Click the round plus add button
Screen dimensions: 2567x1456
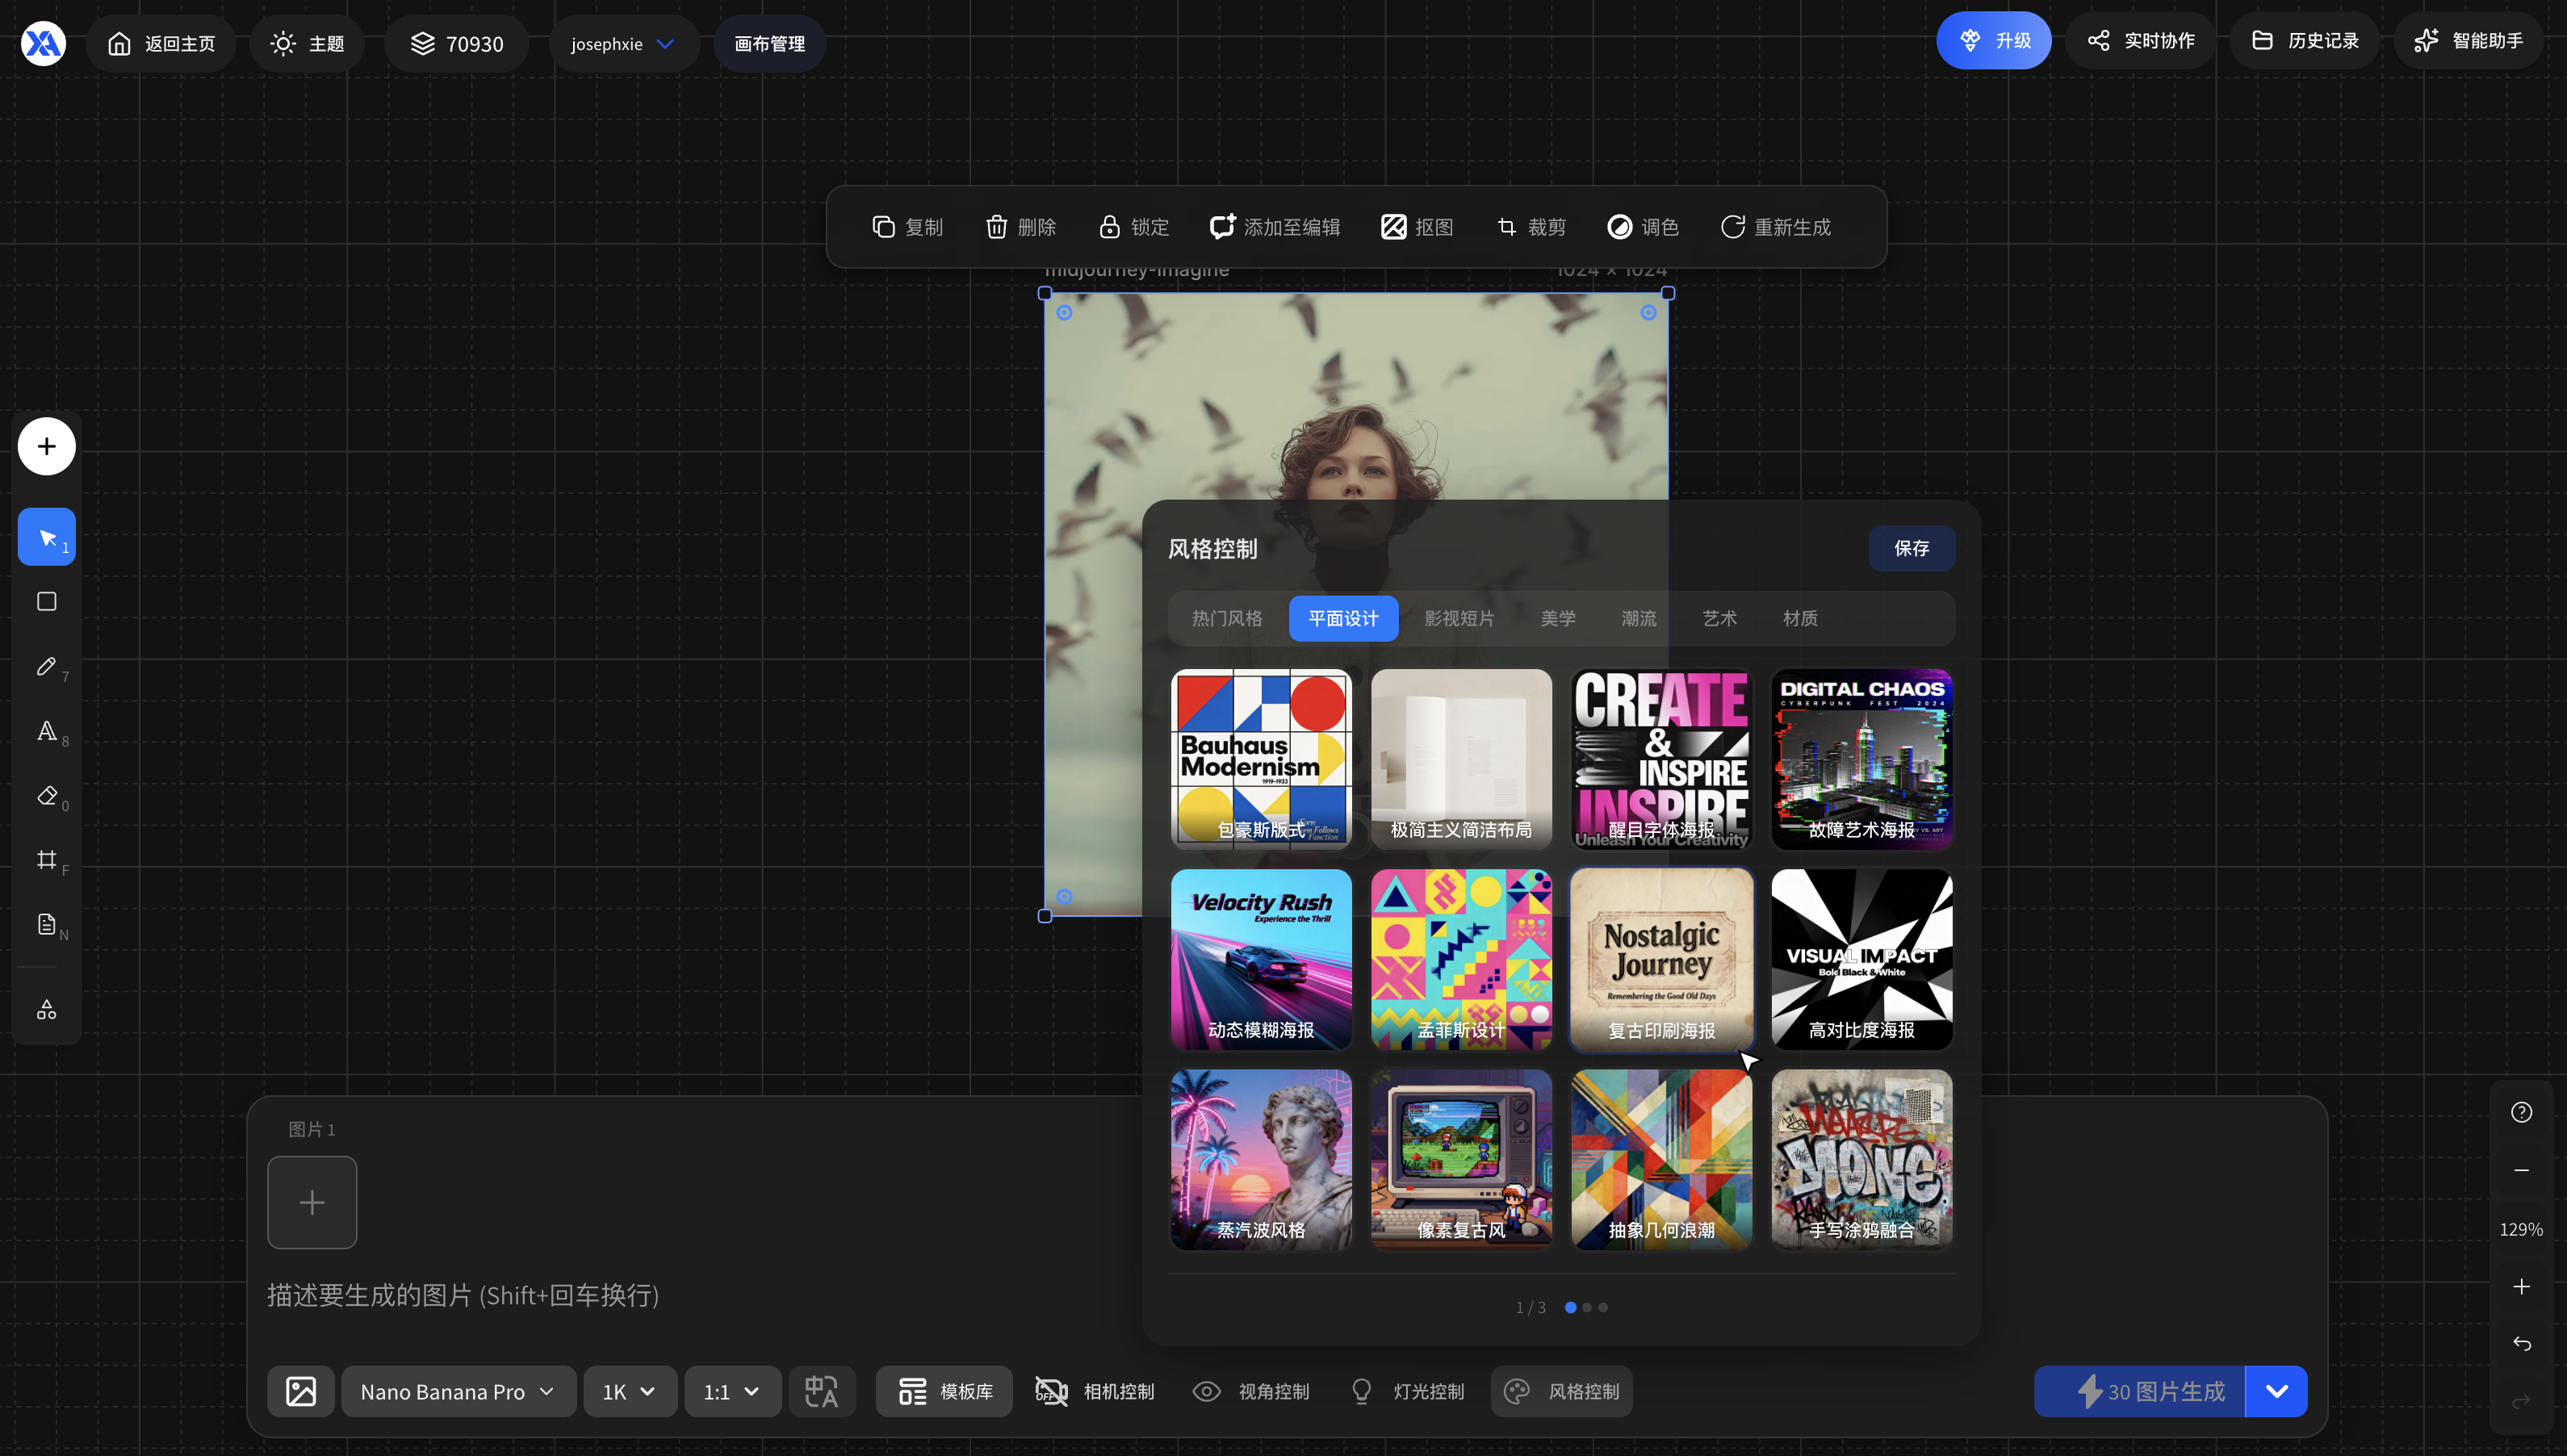46,446
